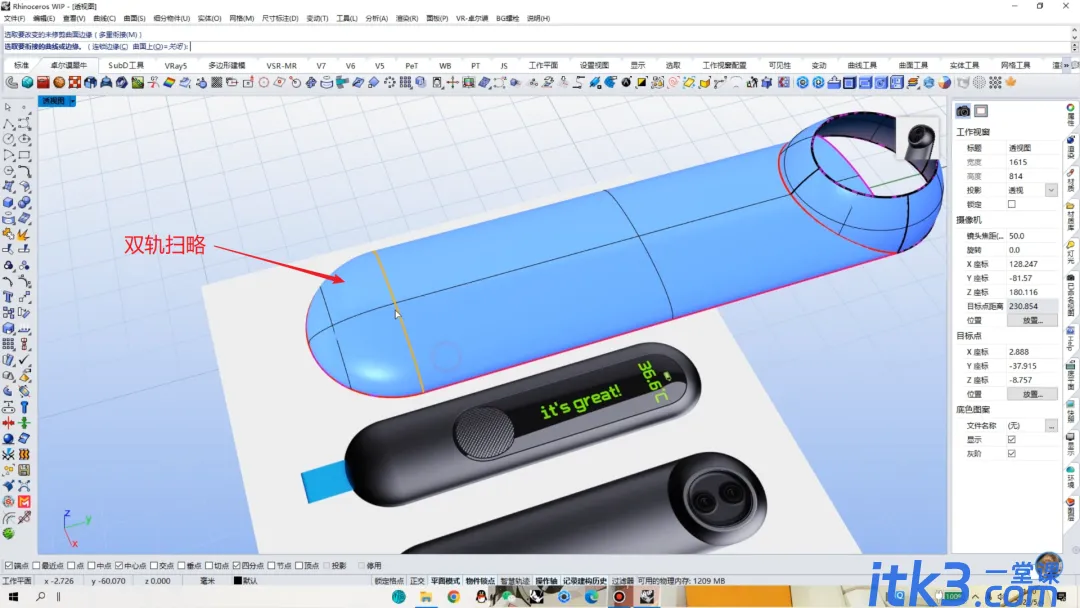Toggle the 锁定 checkbox in viewport properties
The image size is (1080, 608).
tap(1011, 205)
